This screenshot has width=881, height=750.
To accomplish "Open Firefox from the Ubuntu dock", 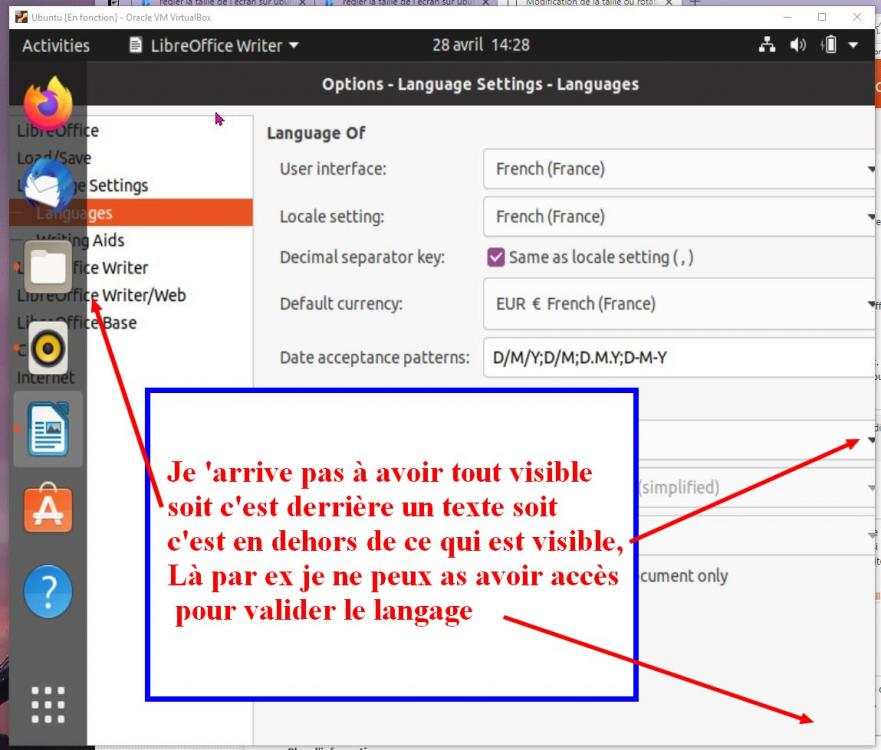I will coord(48,103).
